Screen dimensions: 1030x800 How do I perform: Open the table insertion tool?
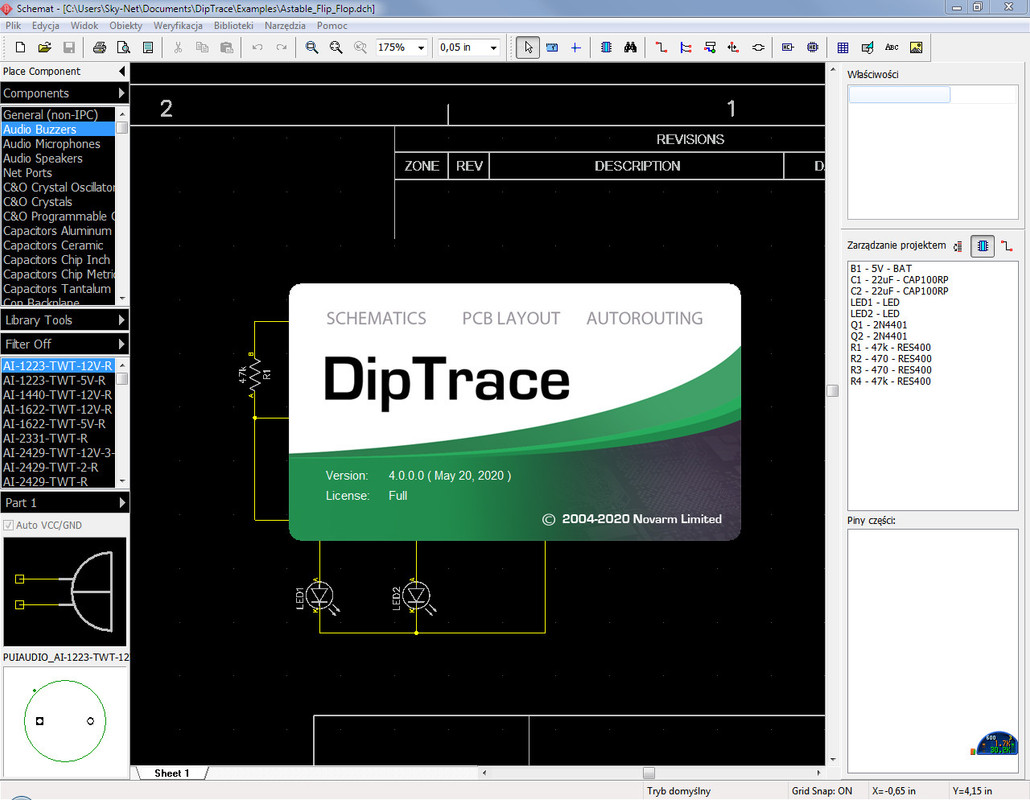click(x=843, y=47)
